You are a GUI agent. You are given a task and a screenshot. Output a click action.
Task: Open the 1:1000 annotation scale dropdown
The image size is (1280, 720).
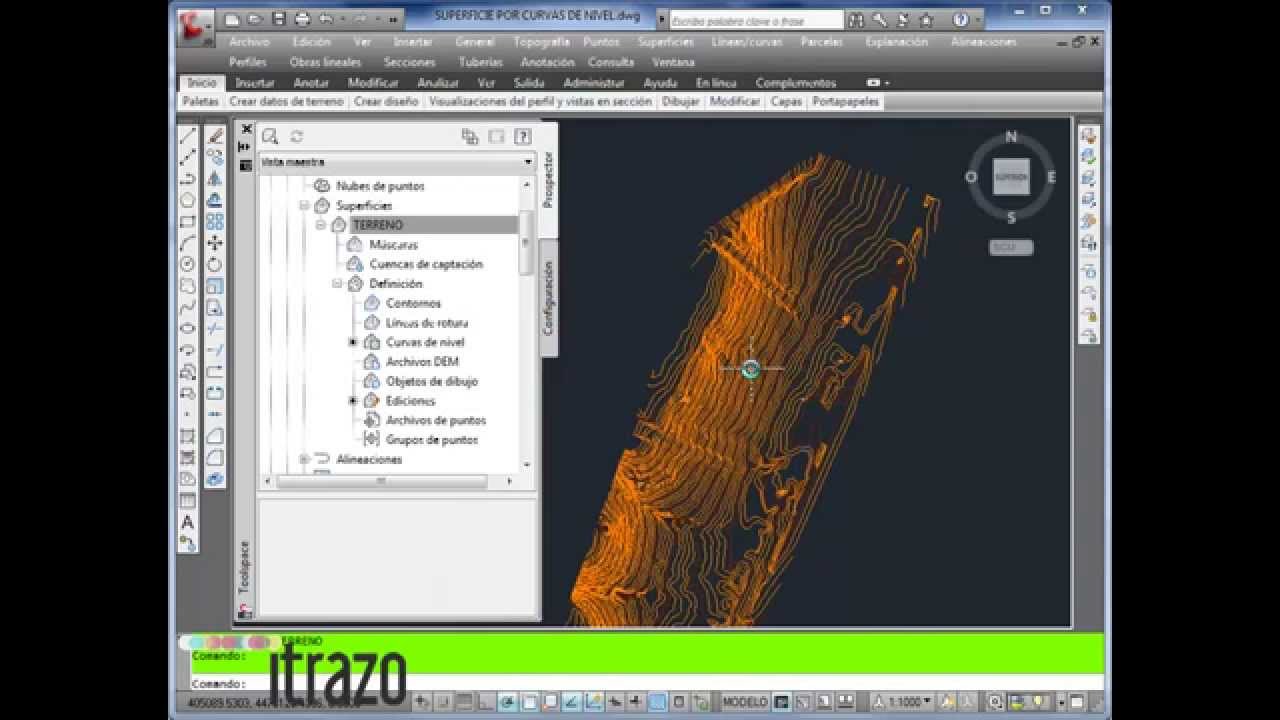(x=904, y=702)
